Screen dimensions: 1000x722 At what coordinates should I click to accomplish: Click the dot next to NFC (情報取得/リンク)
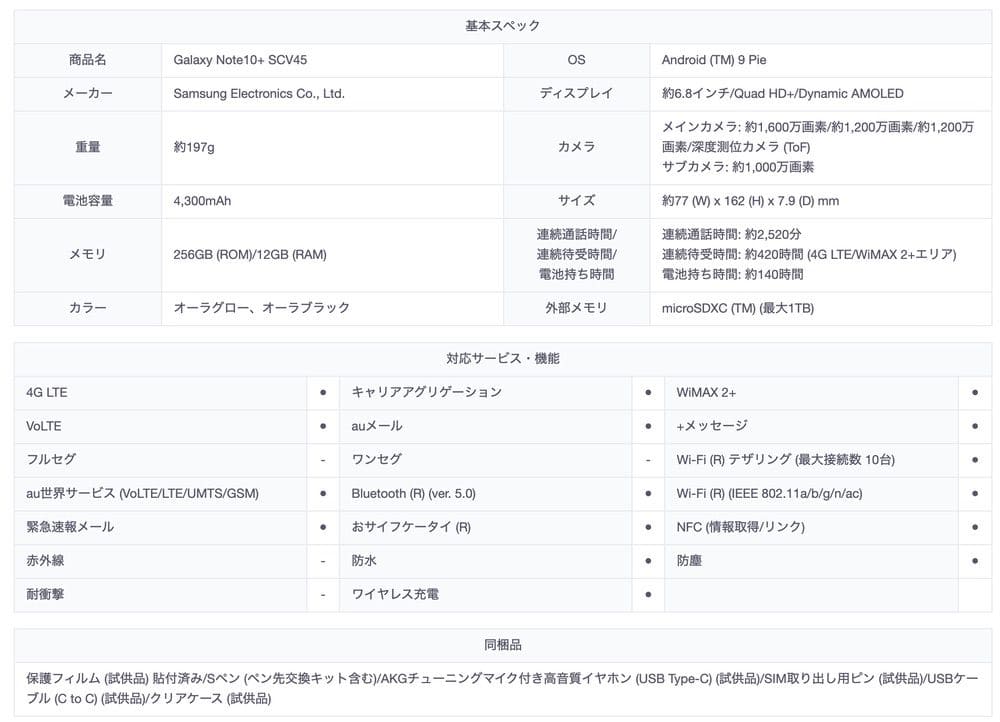point(974,527)
